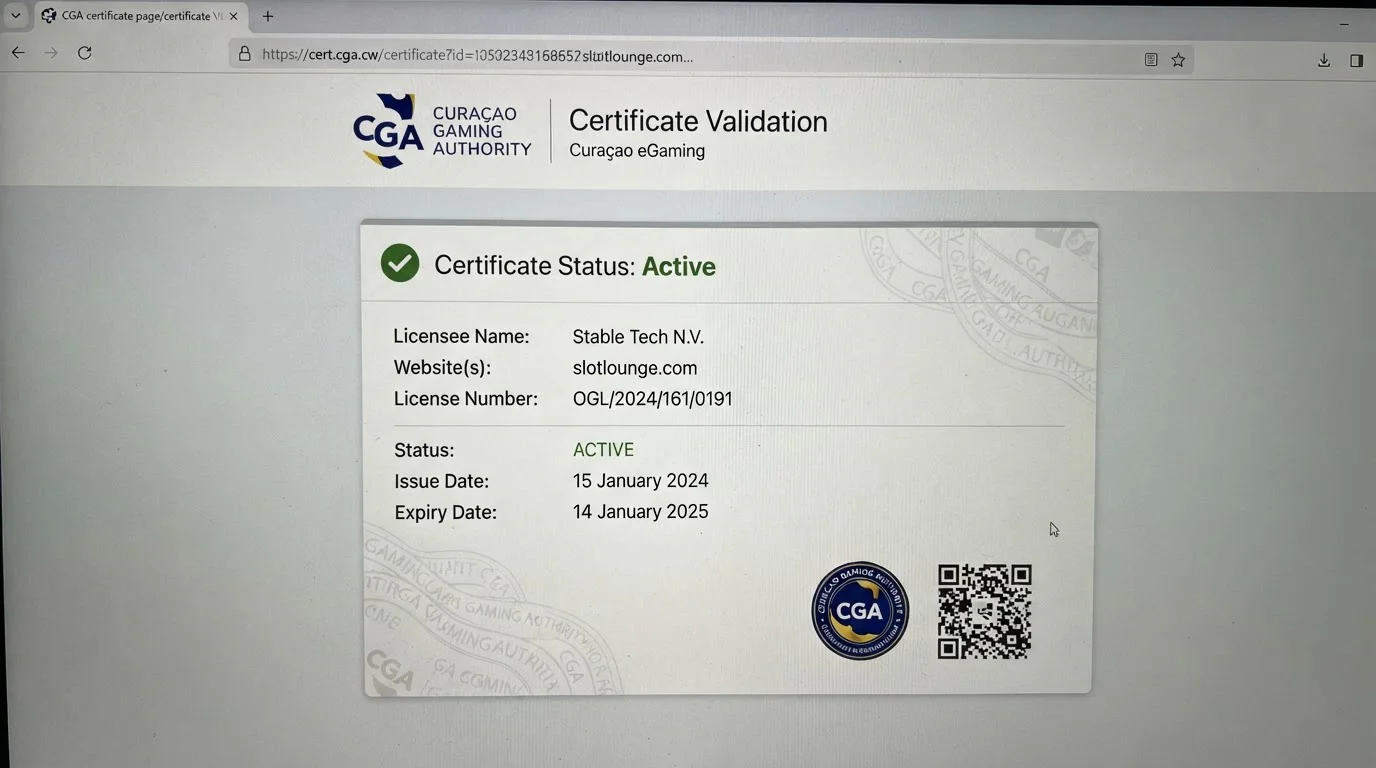Select expiry date 14 January 2025

(x=640, y=512)
